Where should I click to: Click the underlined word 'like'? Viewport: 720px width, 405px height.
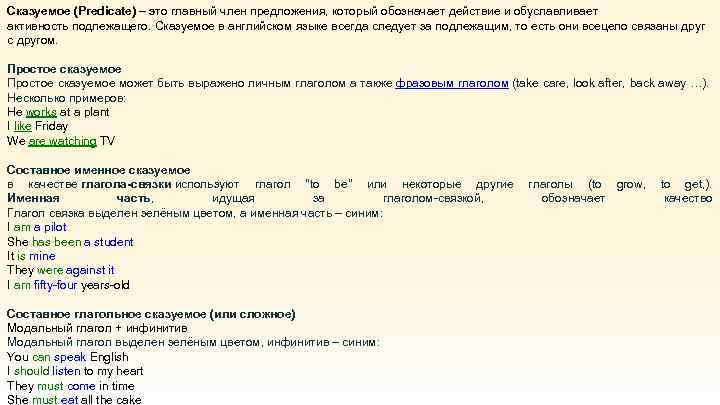[22, 126]
